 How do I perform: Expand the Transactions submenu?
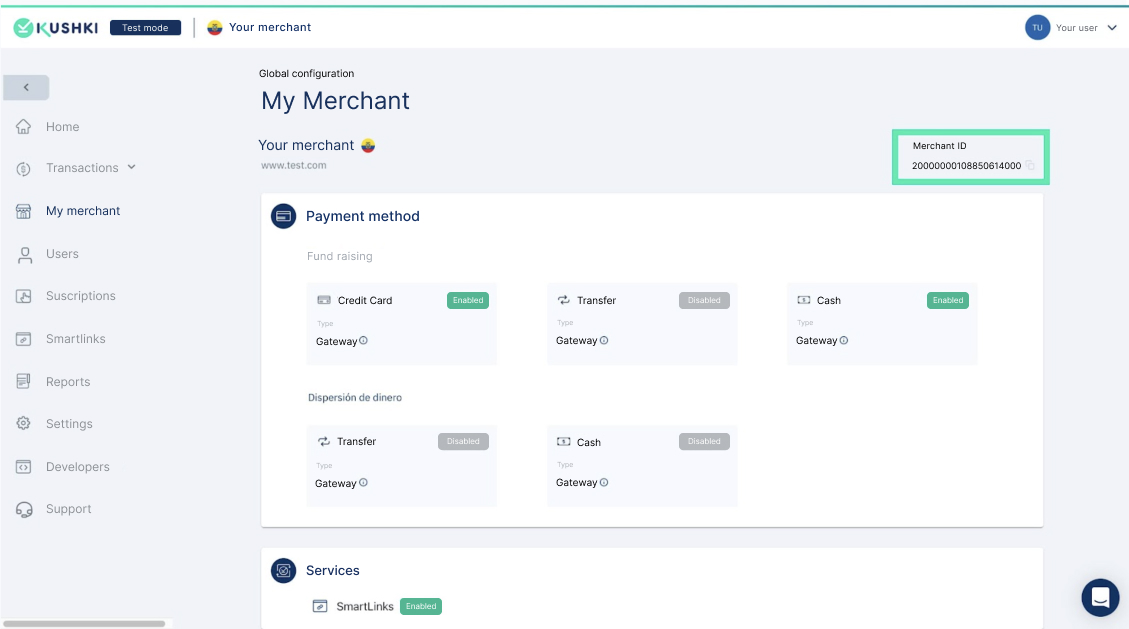coord(131,168)
